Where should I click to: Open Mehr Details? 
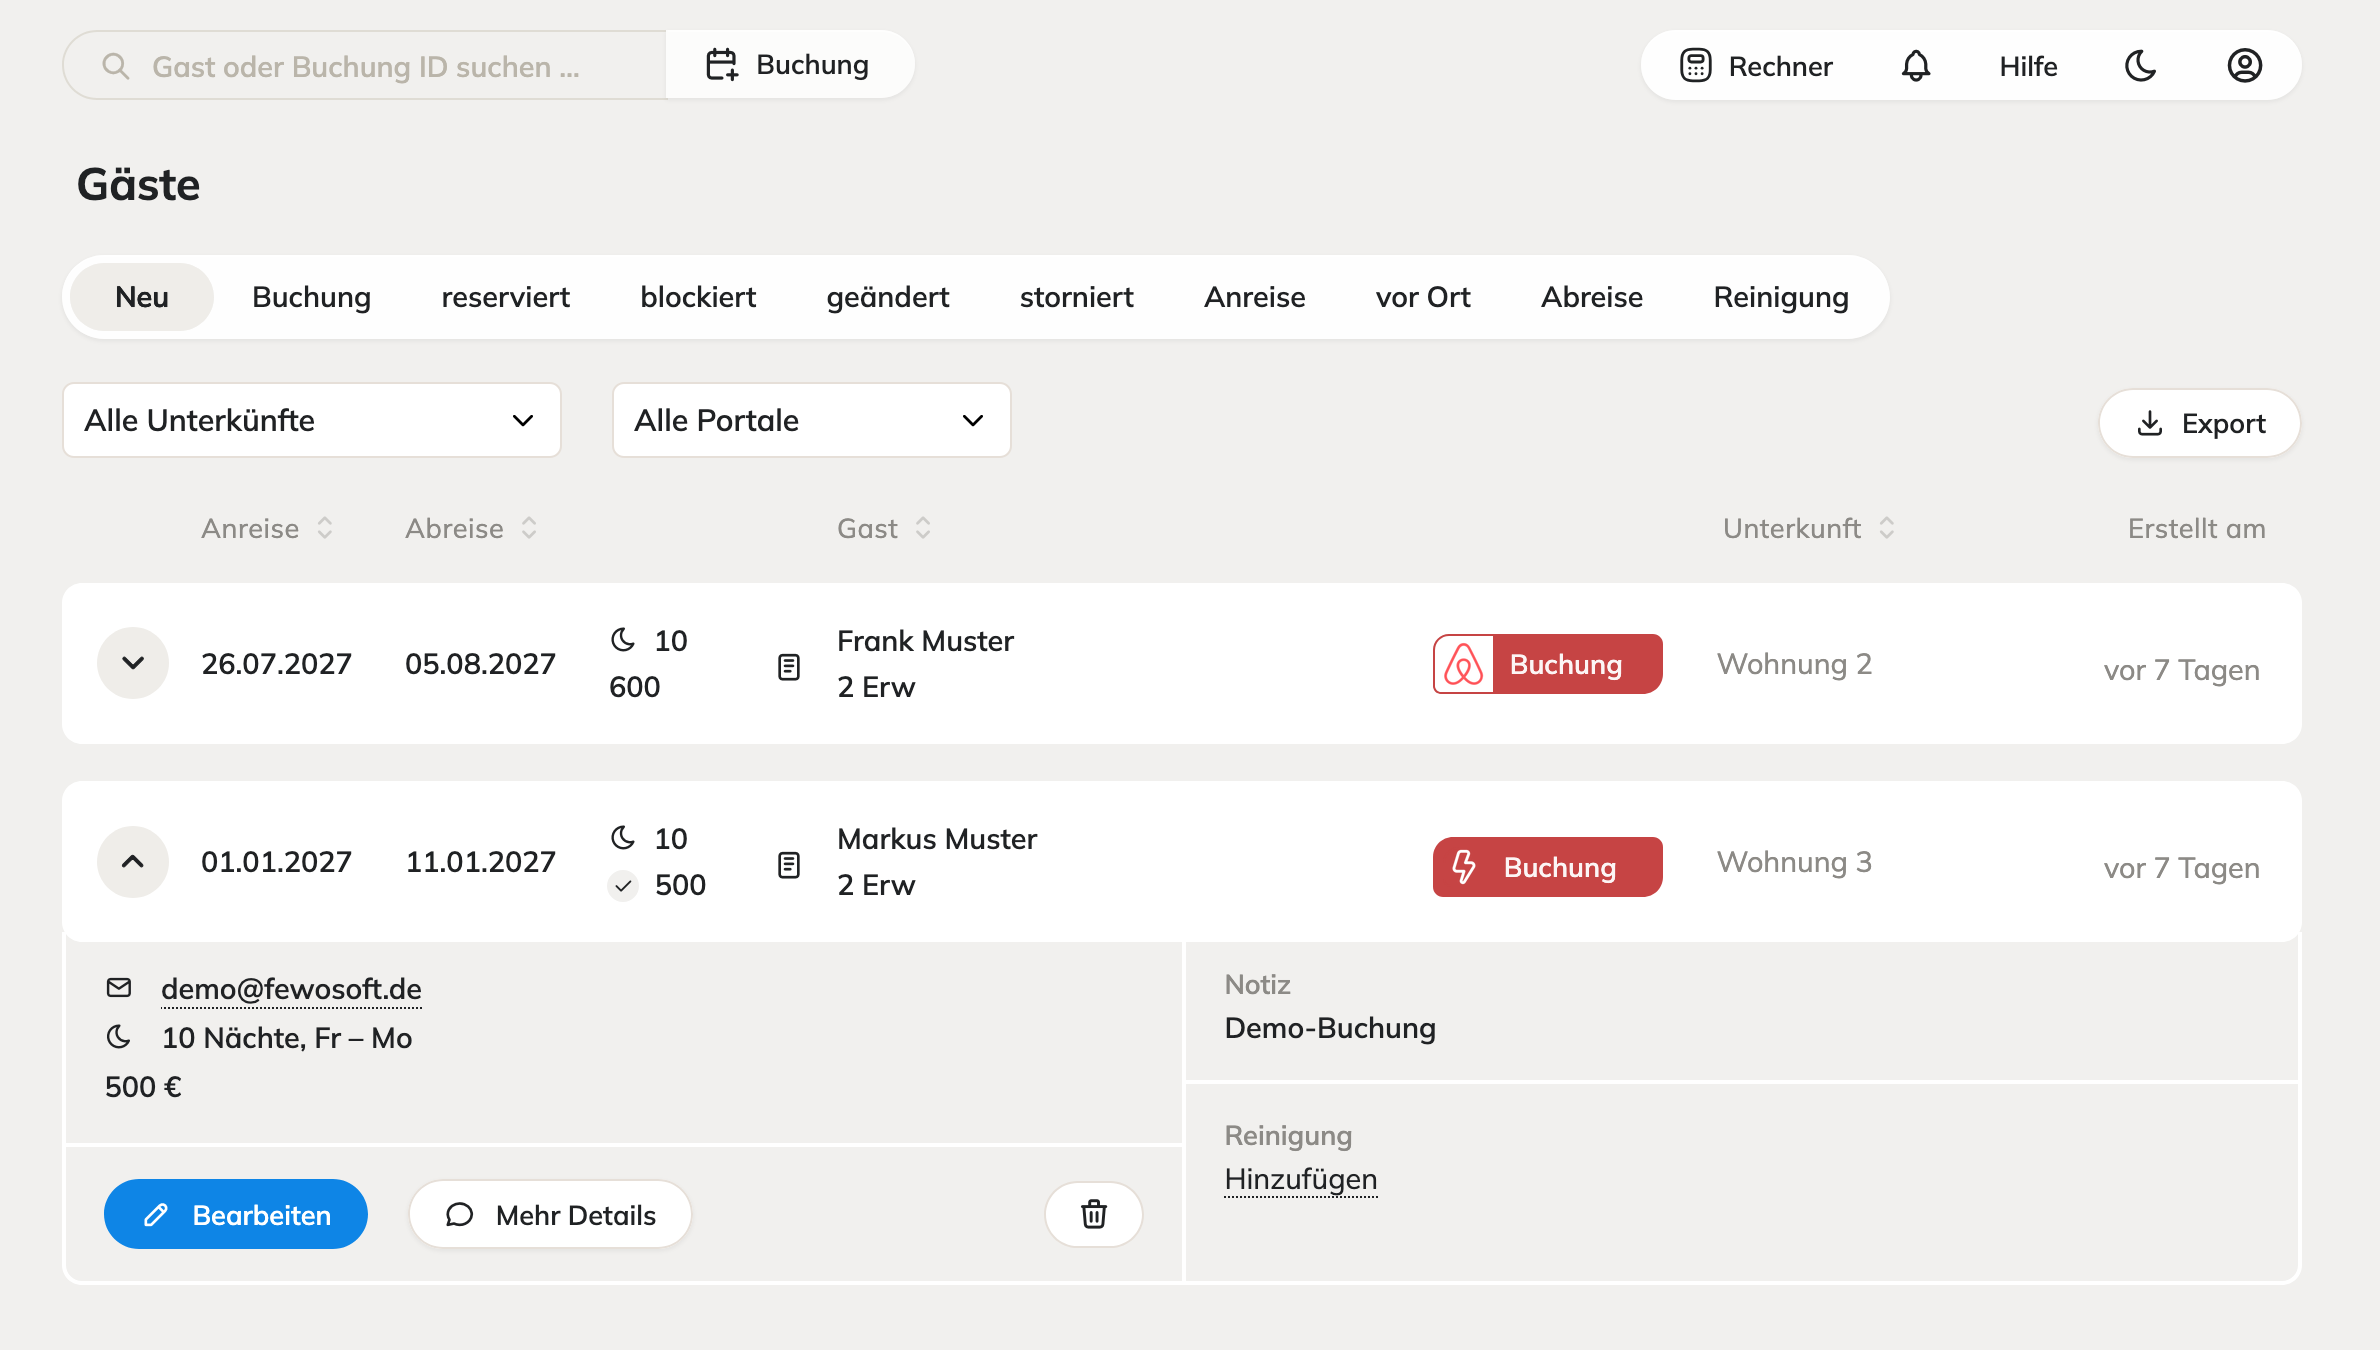pos(550,1214)
